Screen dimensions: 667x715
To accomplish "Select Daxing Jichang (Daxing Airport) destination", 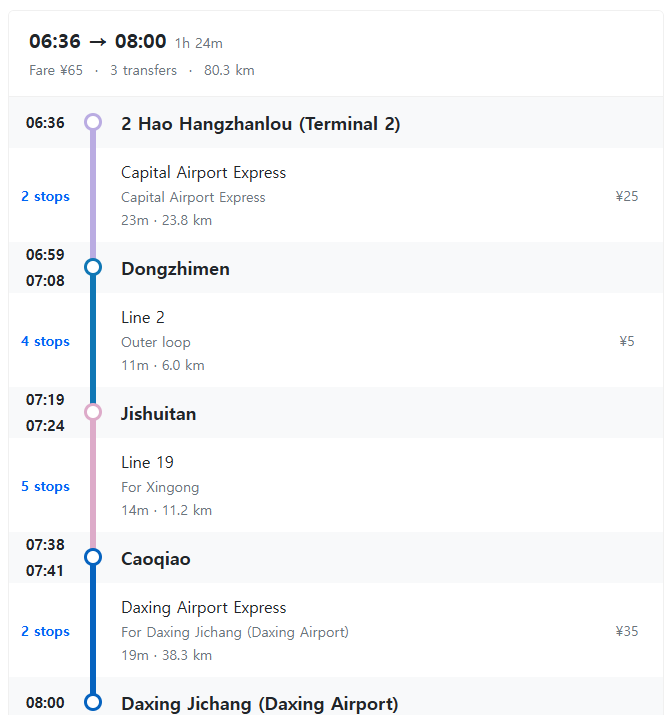I will (x=259, y=704).
